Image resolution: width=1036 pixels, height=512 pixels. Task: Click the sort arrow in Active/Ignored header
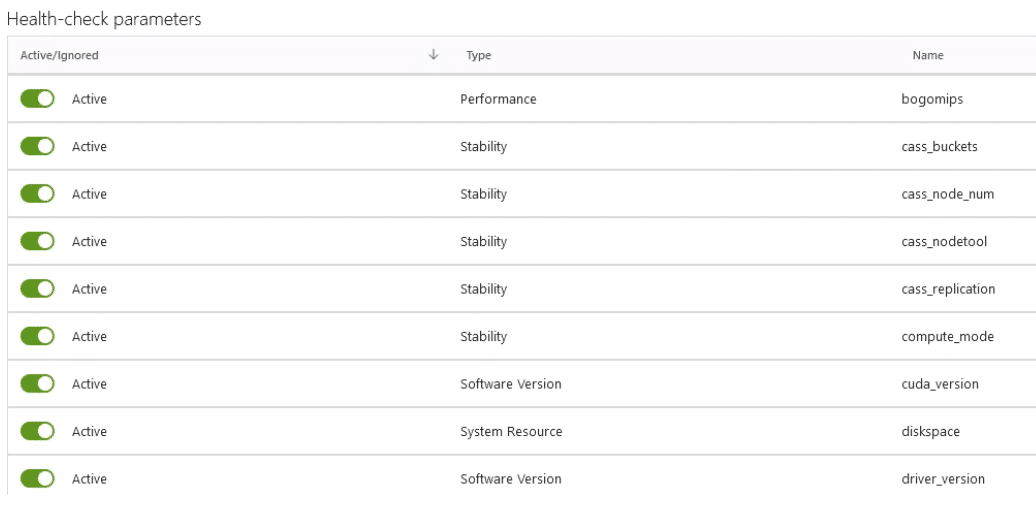click(433, 55)
